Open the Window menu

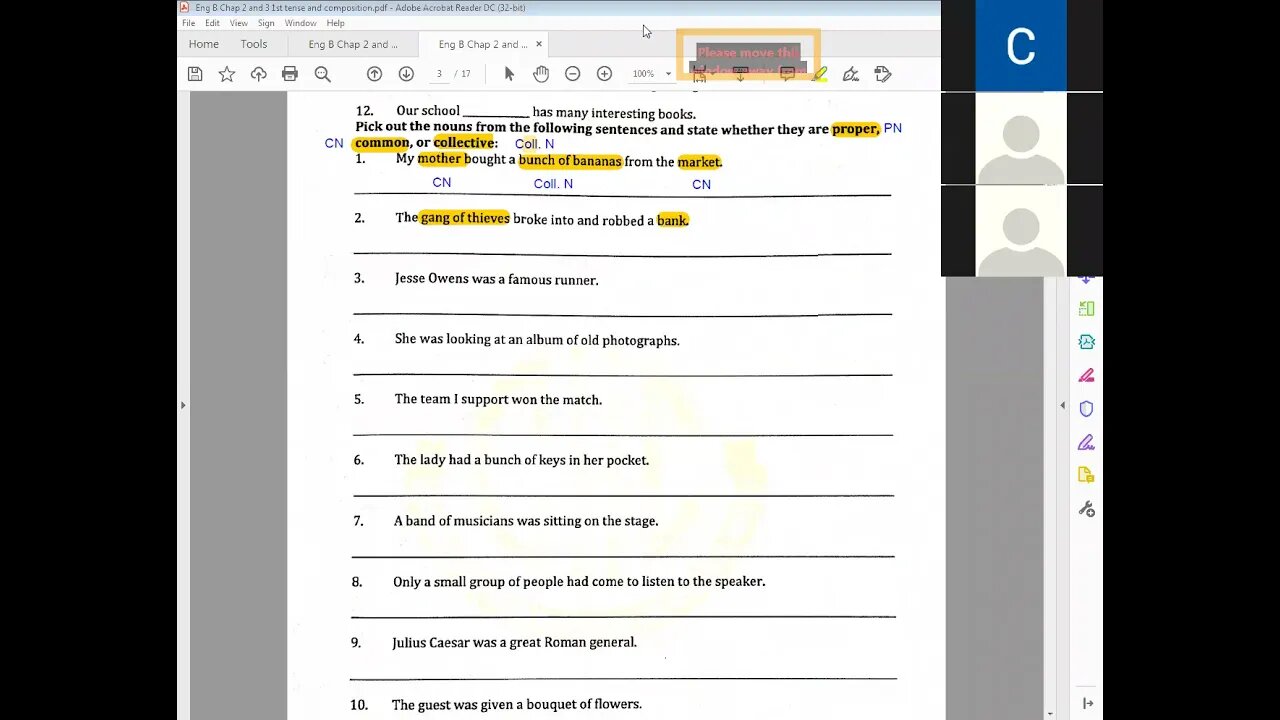click(300, 23)
